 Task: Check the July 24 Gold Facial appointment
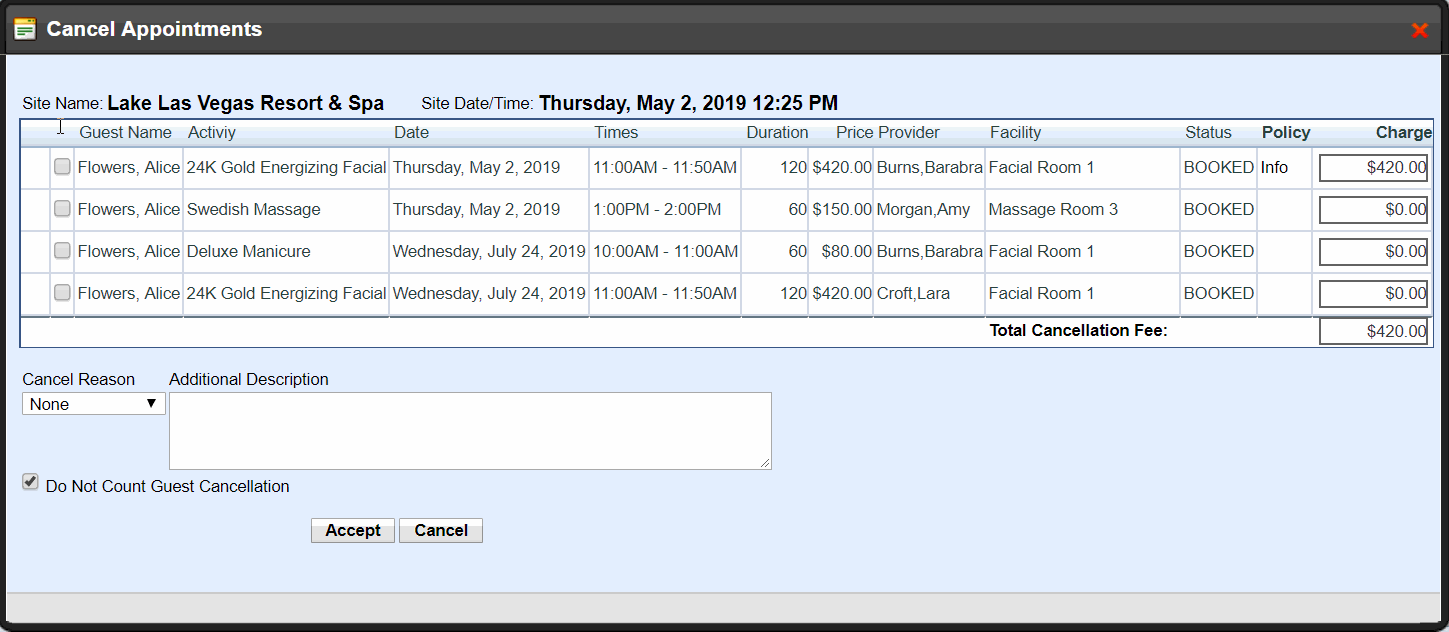(62, 293)
